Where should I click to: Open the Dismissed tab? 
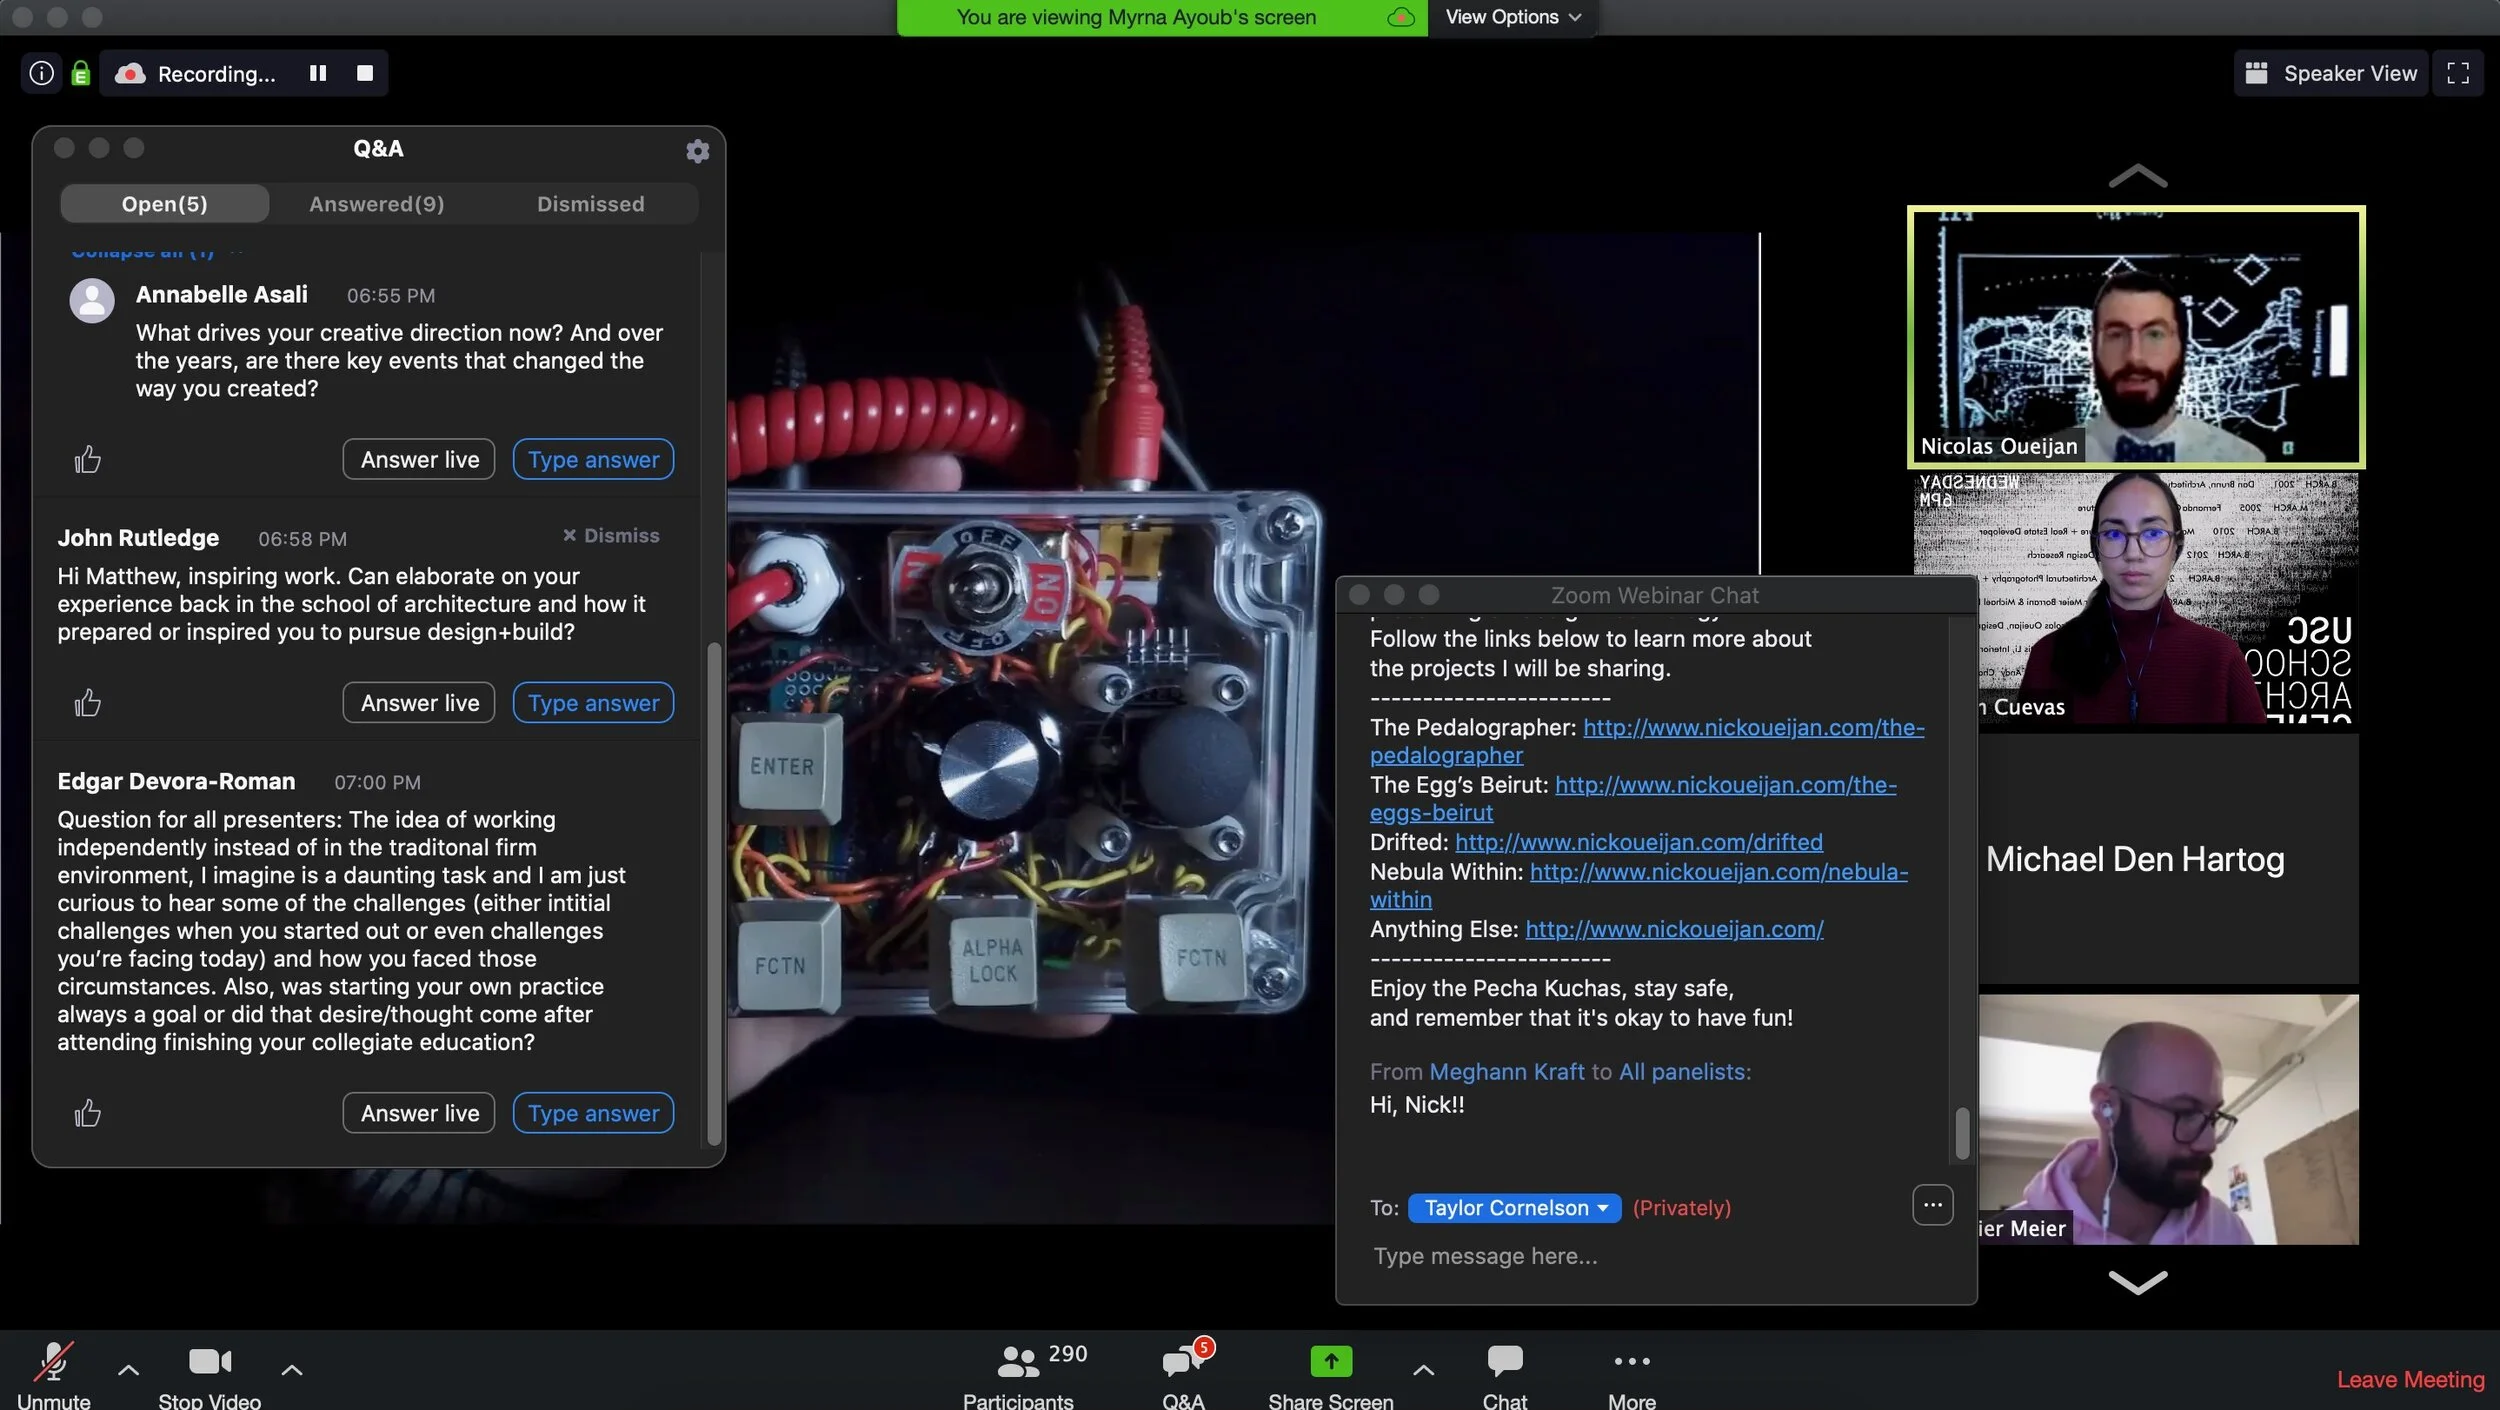tap(590, 204)
